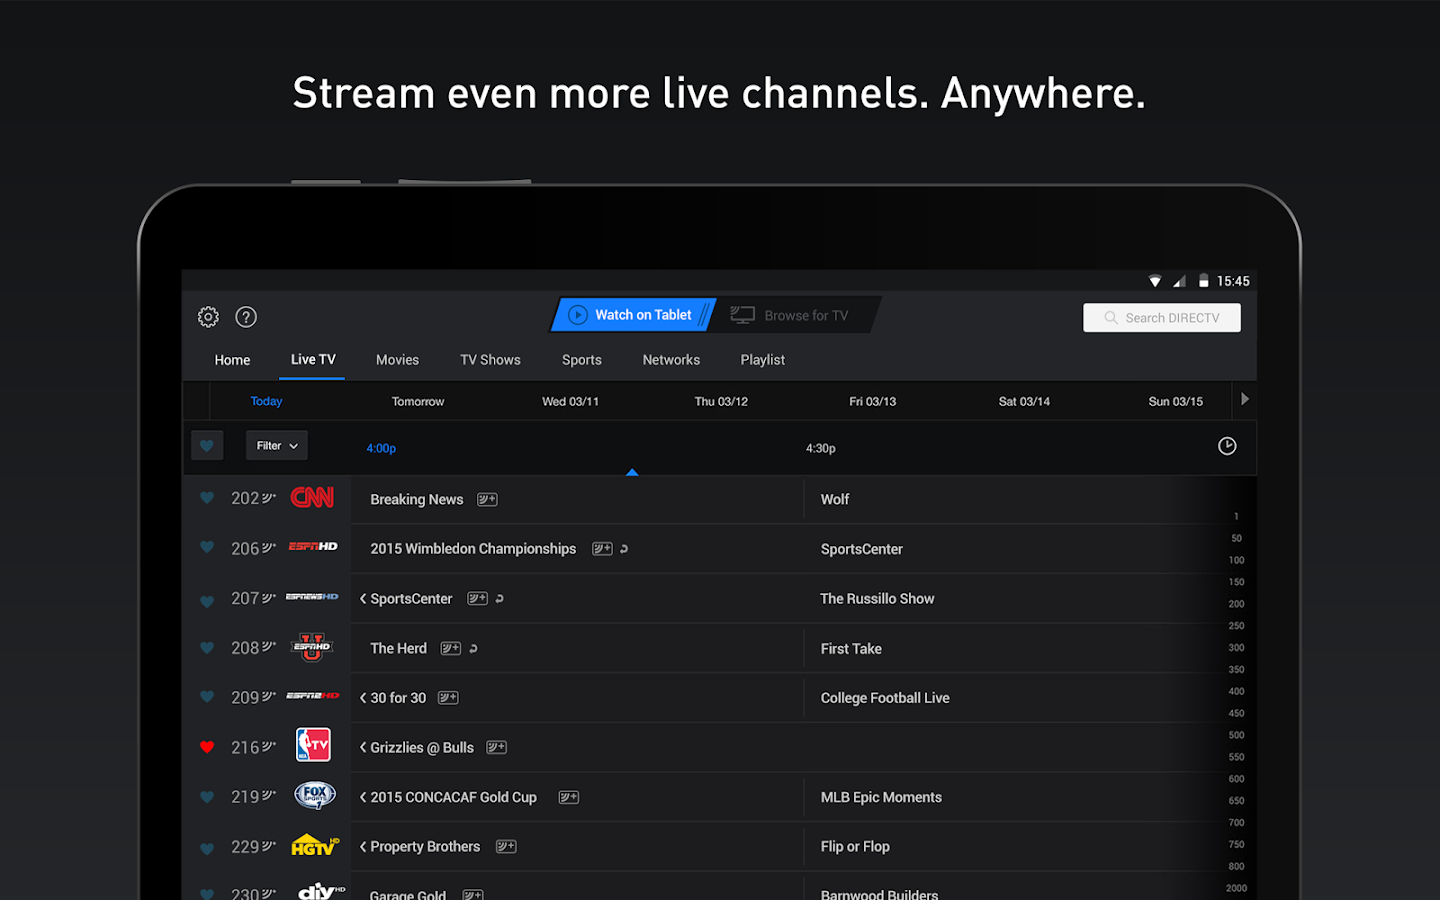This screenshot has width=1440, height=900.
Task: Toggle favorites-only heart filter button
Action: point(207,446)
